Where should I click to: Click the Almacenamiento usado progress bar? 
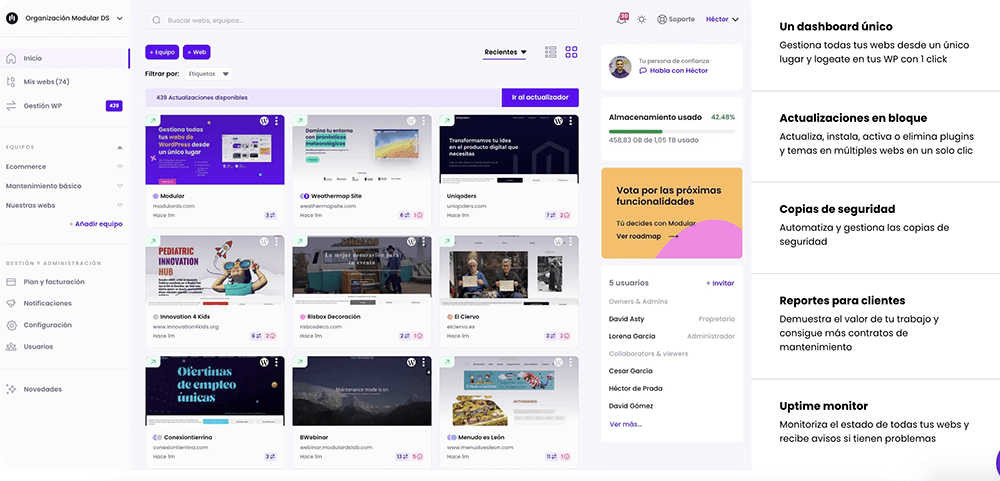672,131
